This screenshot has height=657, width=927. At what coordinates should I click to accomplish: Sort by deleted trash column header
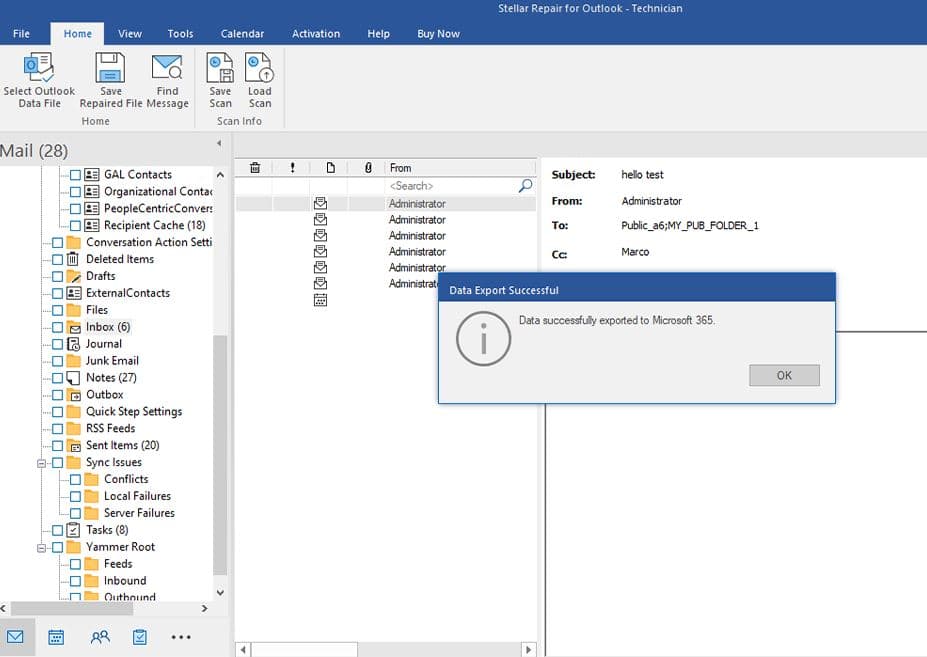[x=255, y=168]
